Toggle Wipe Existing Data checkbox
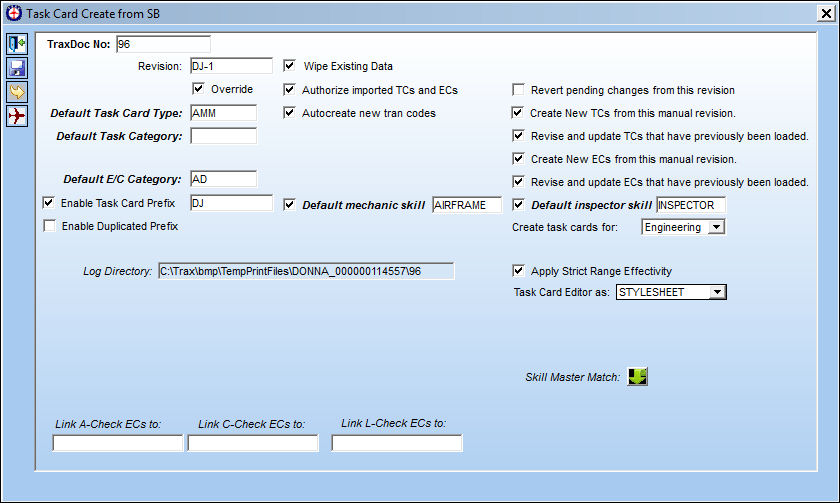The width and height of the screenshot is (840, 503). (x=289, y=66)
